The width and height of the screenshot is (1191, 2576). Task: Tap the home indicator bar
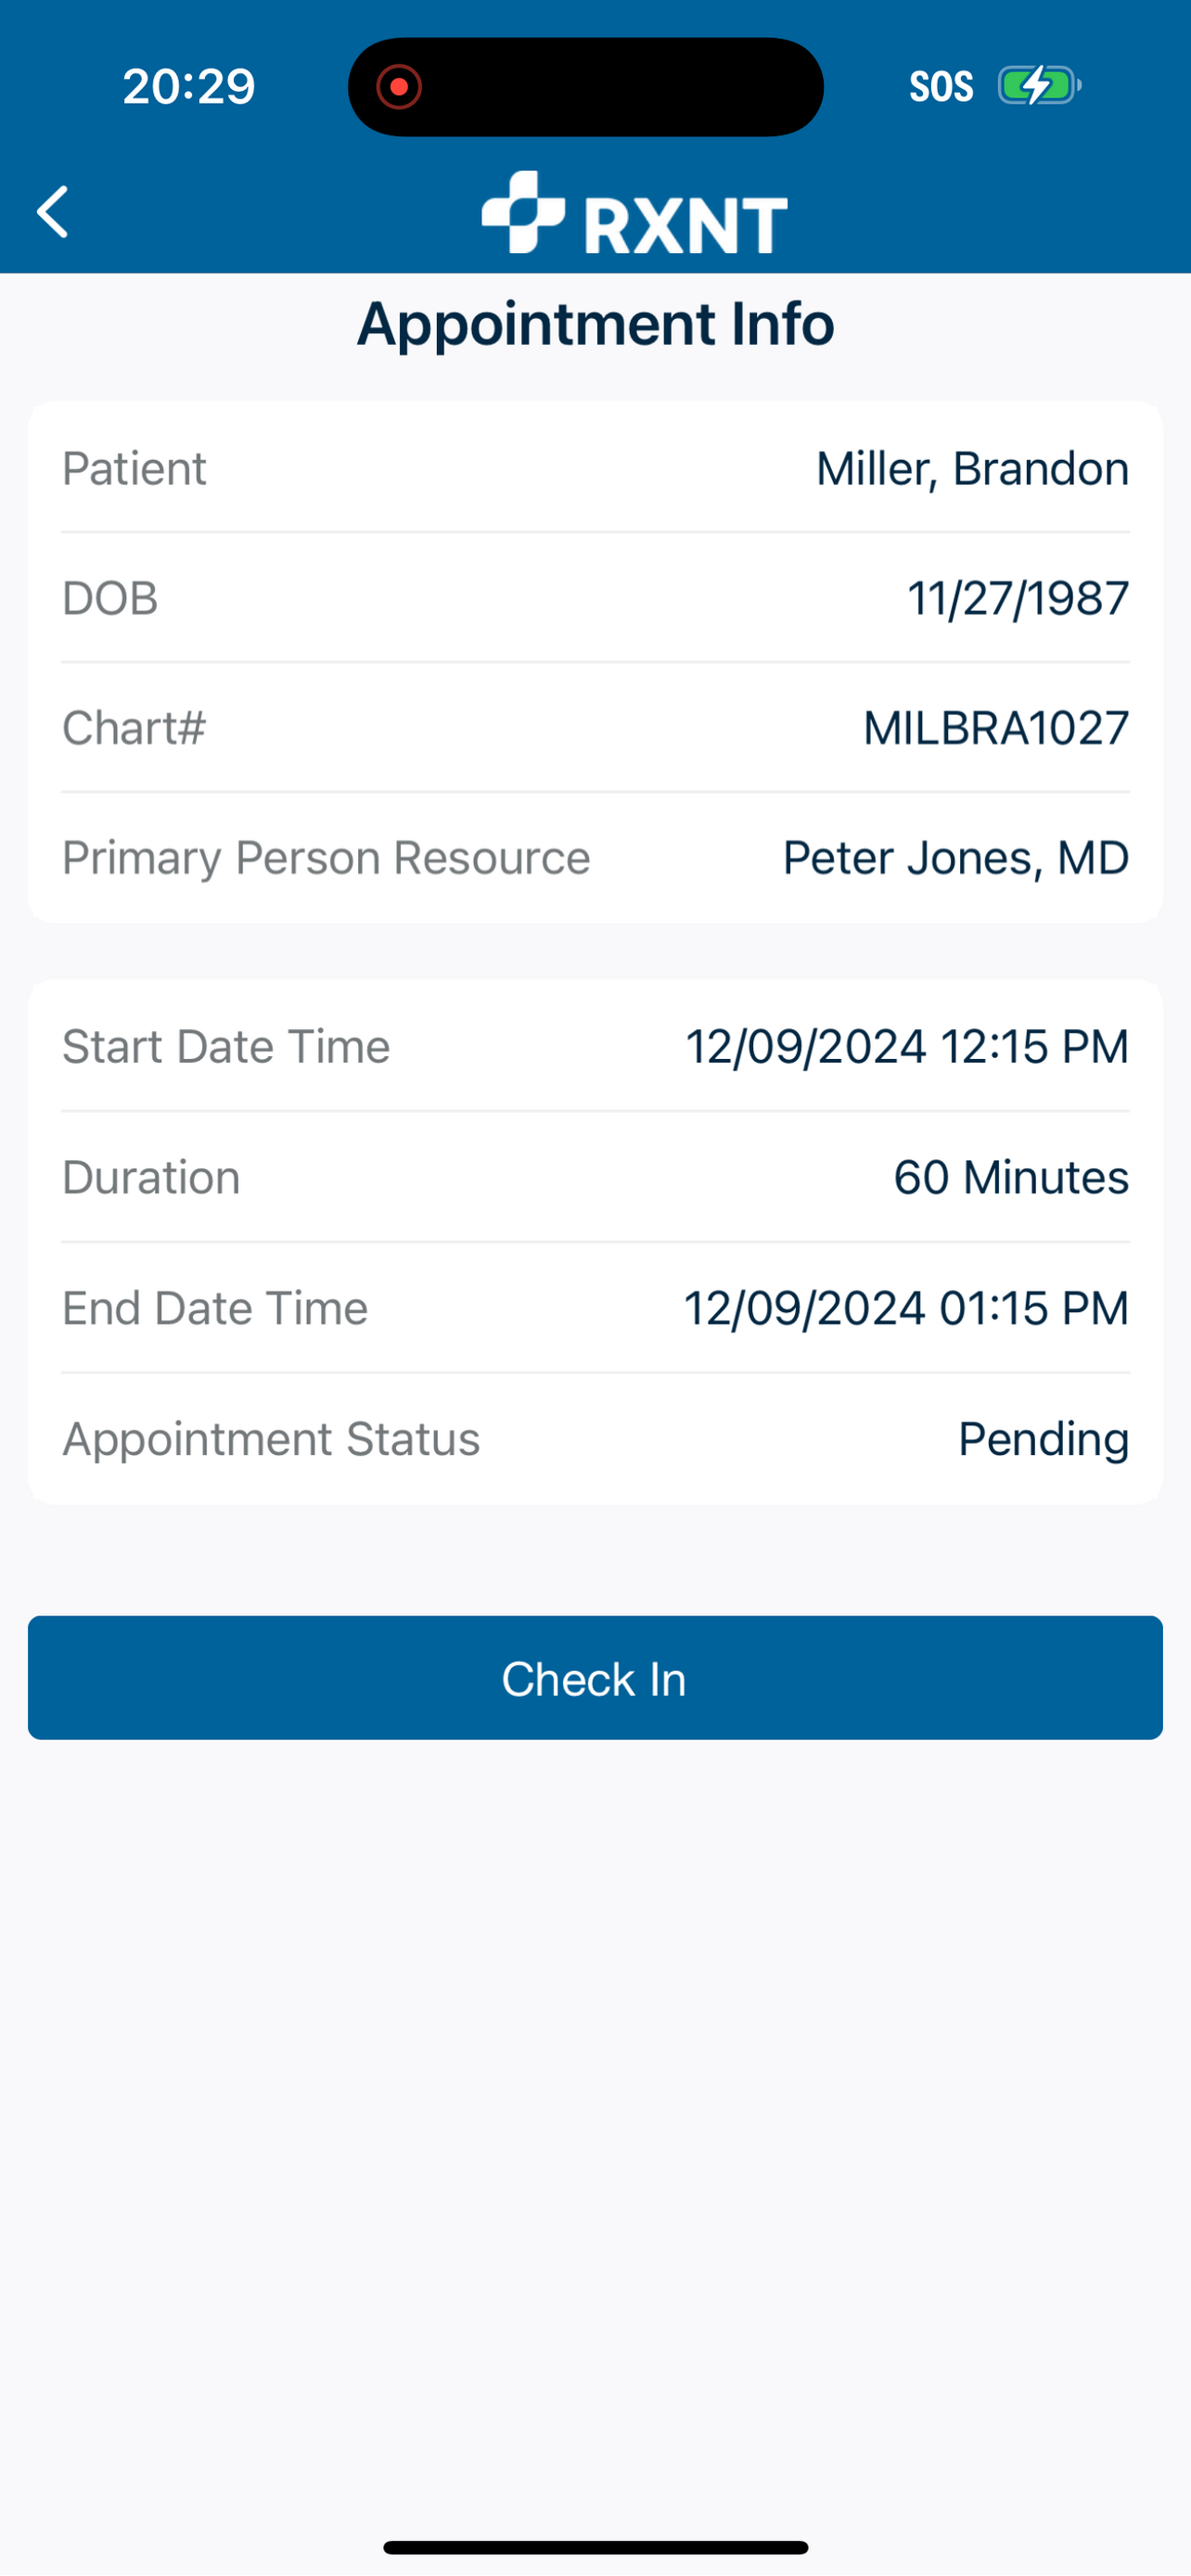(595, 2547)
